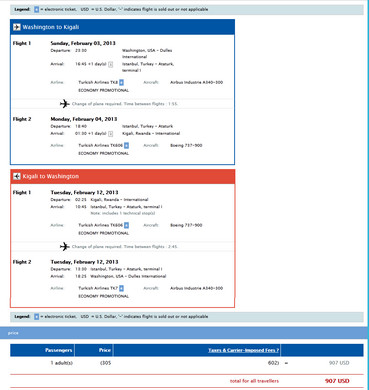
Task: Click the Passengers column header
Action: [x=59, y=350]
